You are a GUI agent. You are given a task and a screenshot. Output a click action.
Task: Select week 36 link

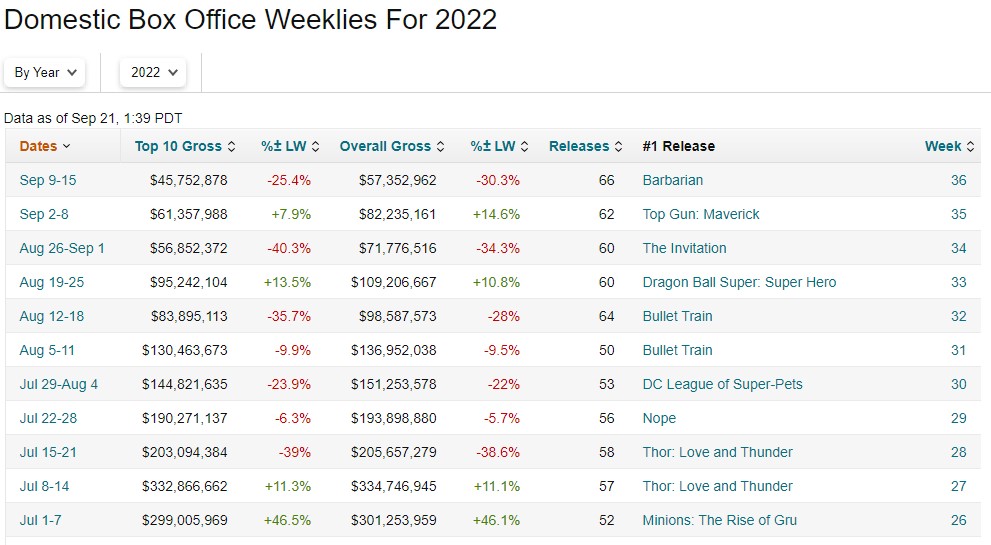(958, 180)
